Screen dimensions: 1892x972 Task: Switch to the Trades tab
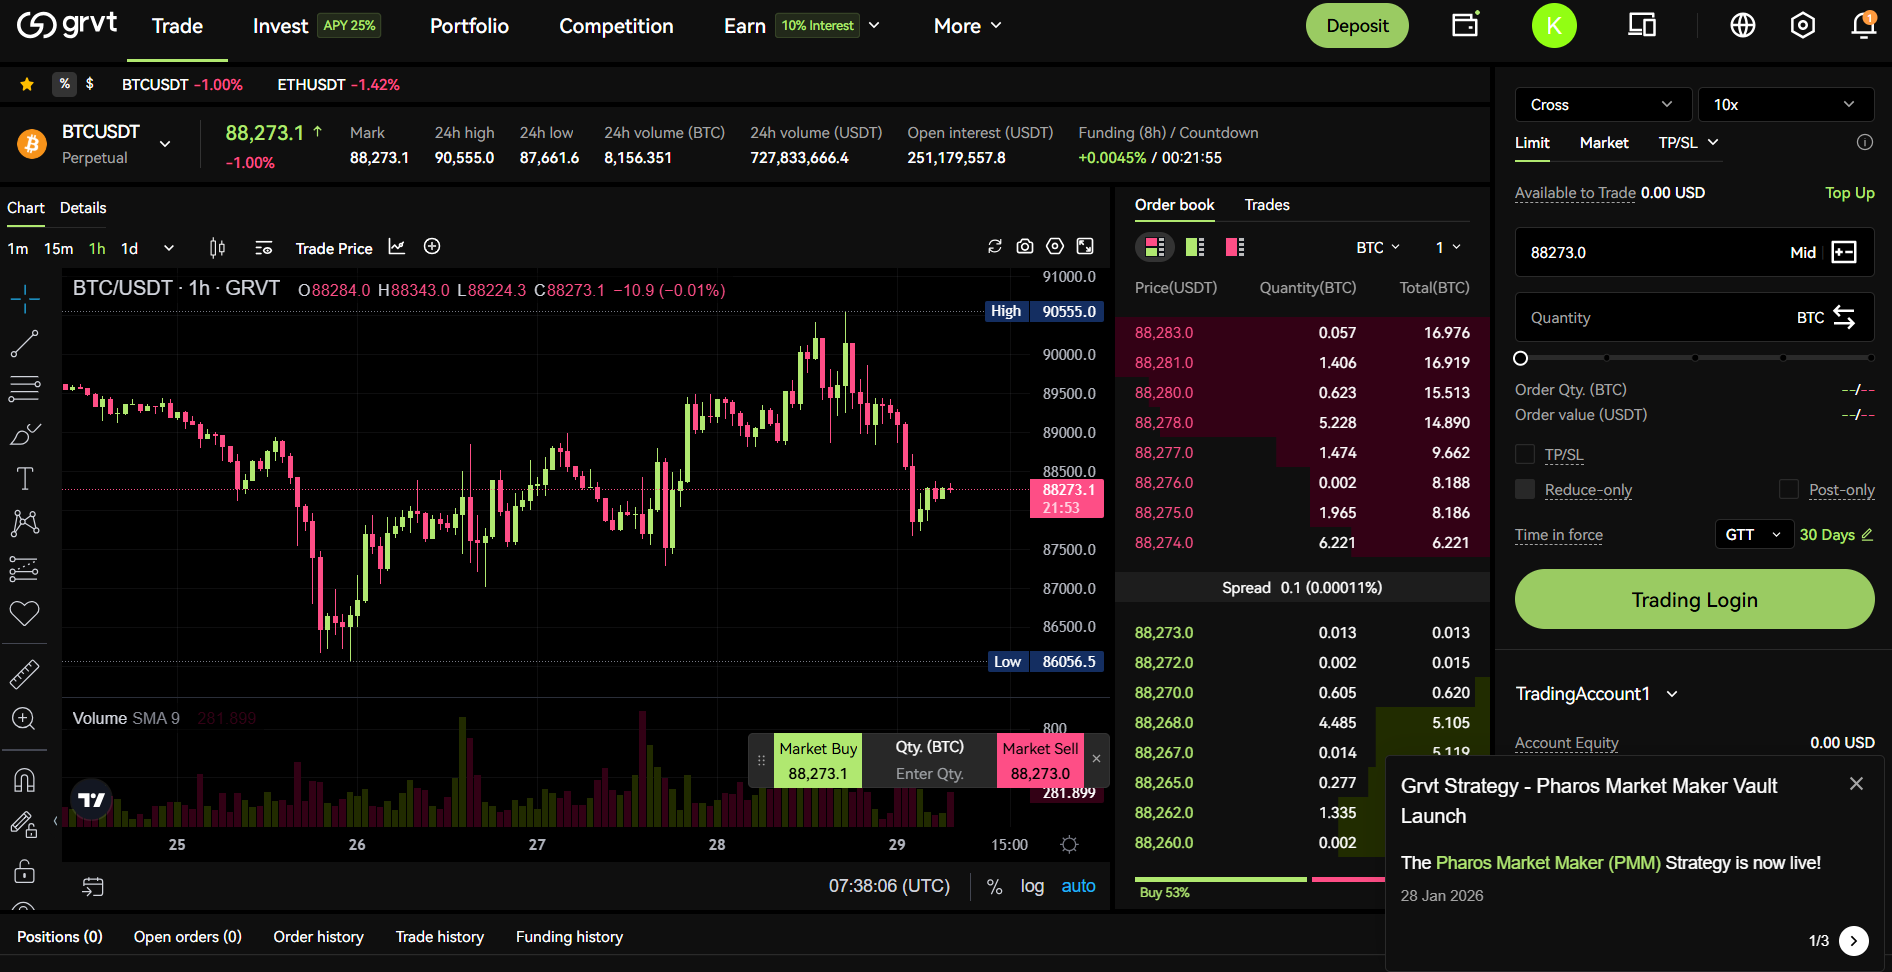(1266, 204)
